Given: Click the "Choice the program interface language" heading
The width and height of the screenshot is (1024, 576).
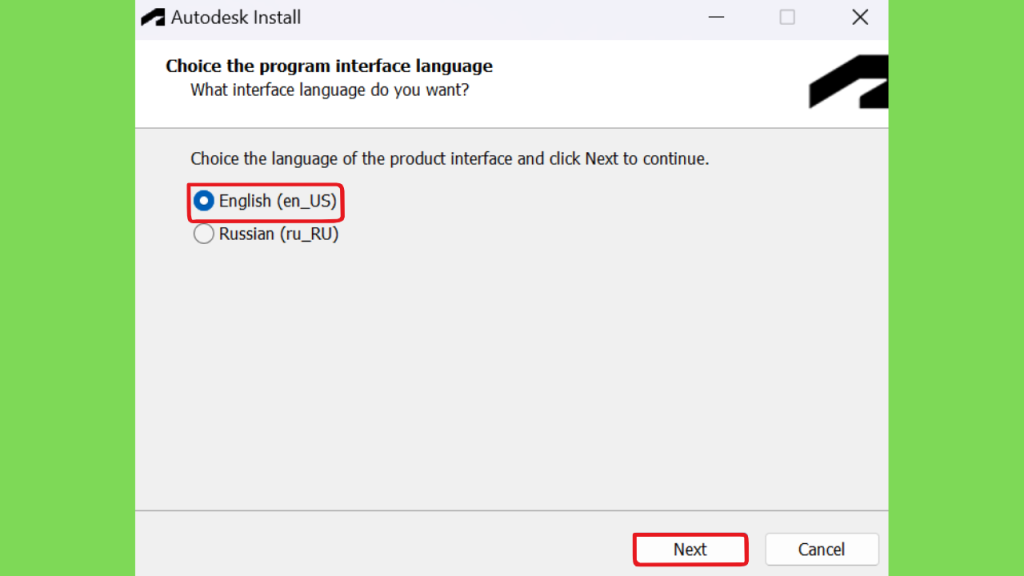Looking at the screenshot, I should (x=329, y=66).
